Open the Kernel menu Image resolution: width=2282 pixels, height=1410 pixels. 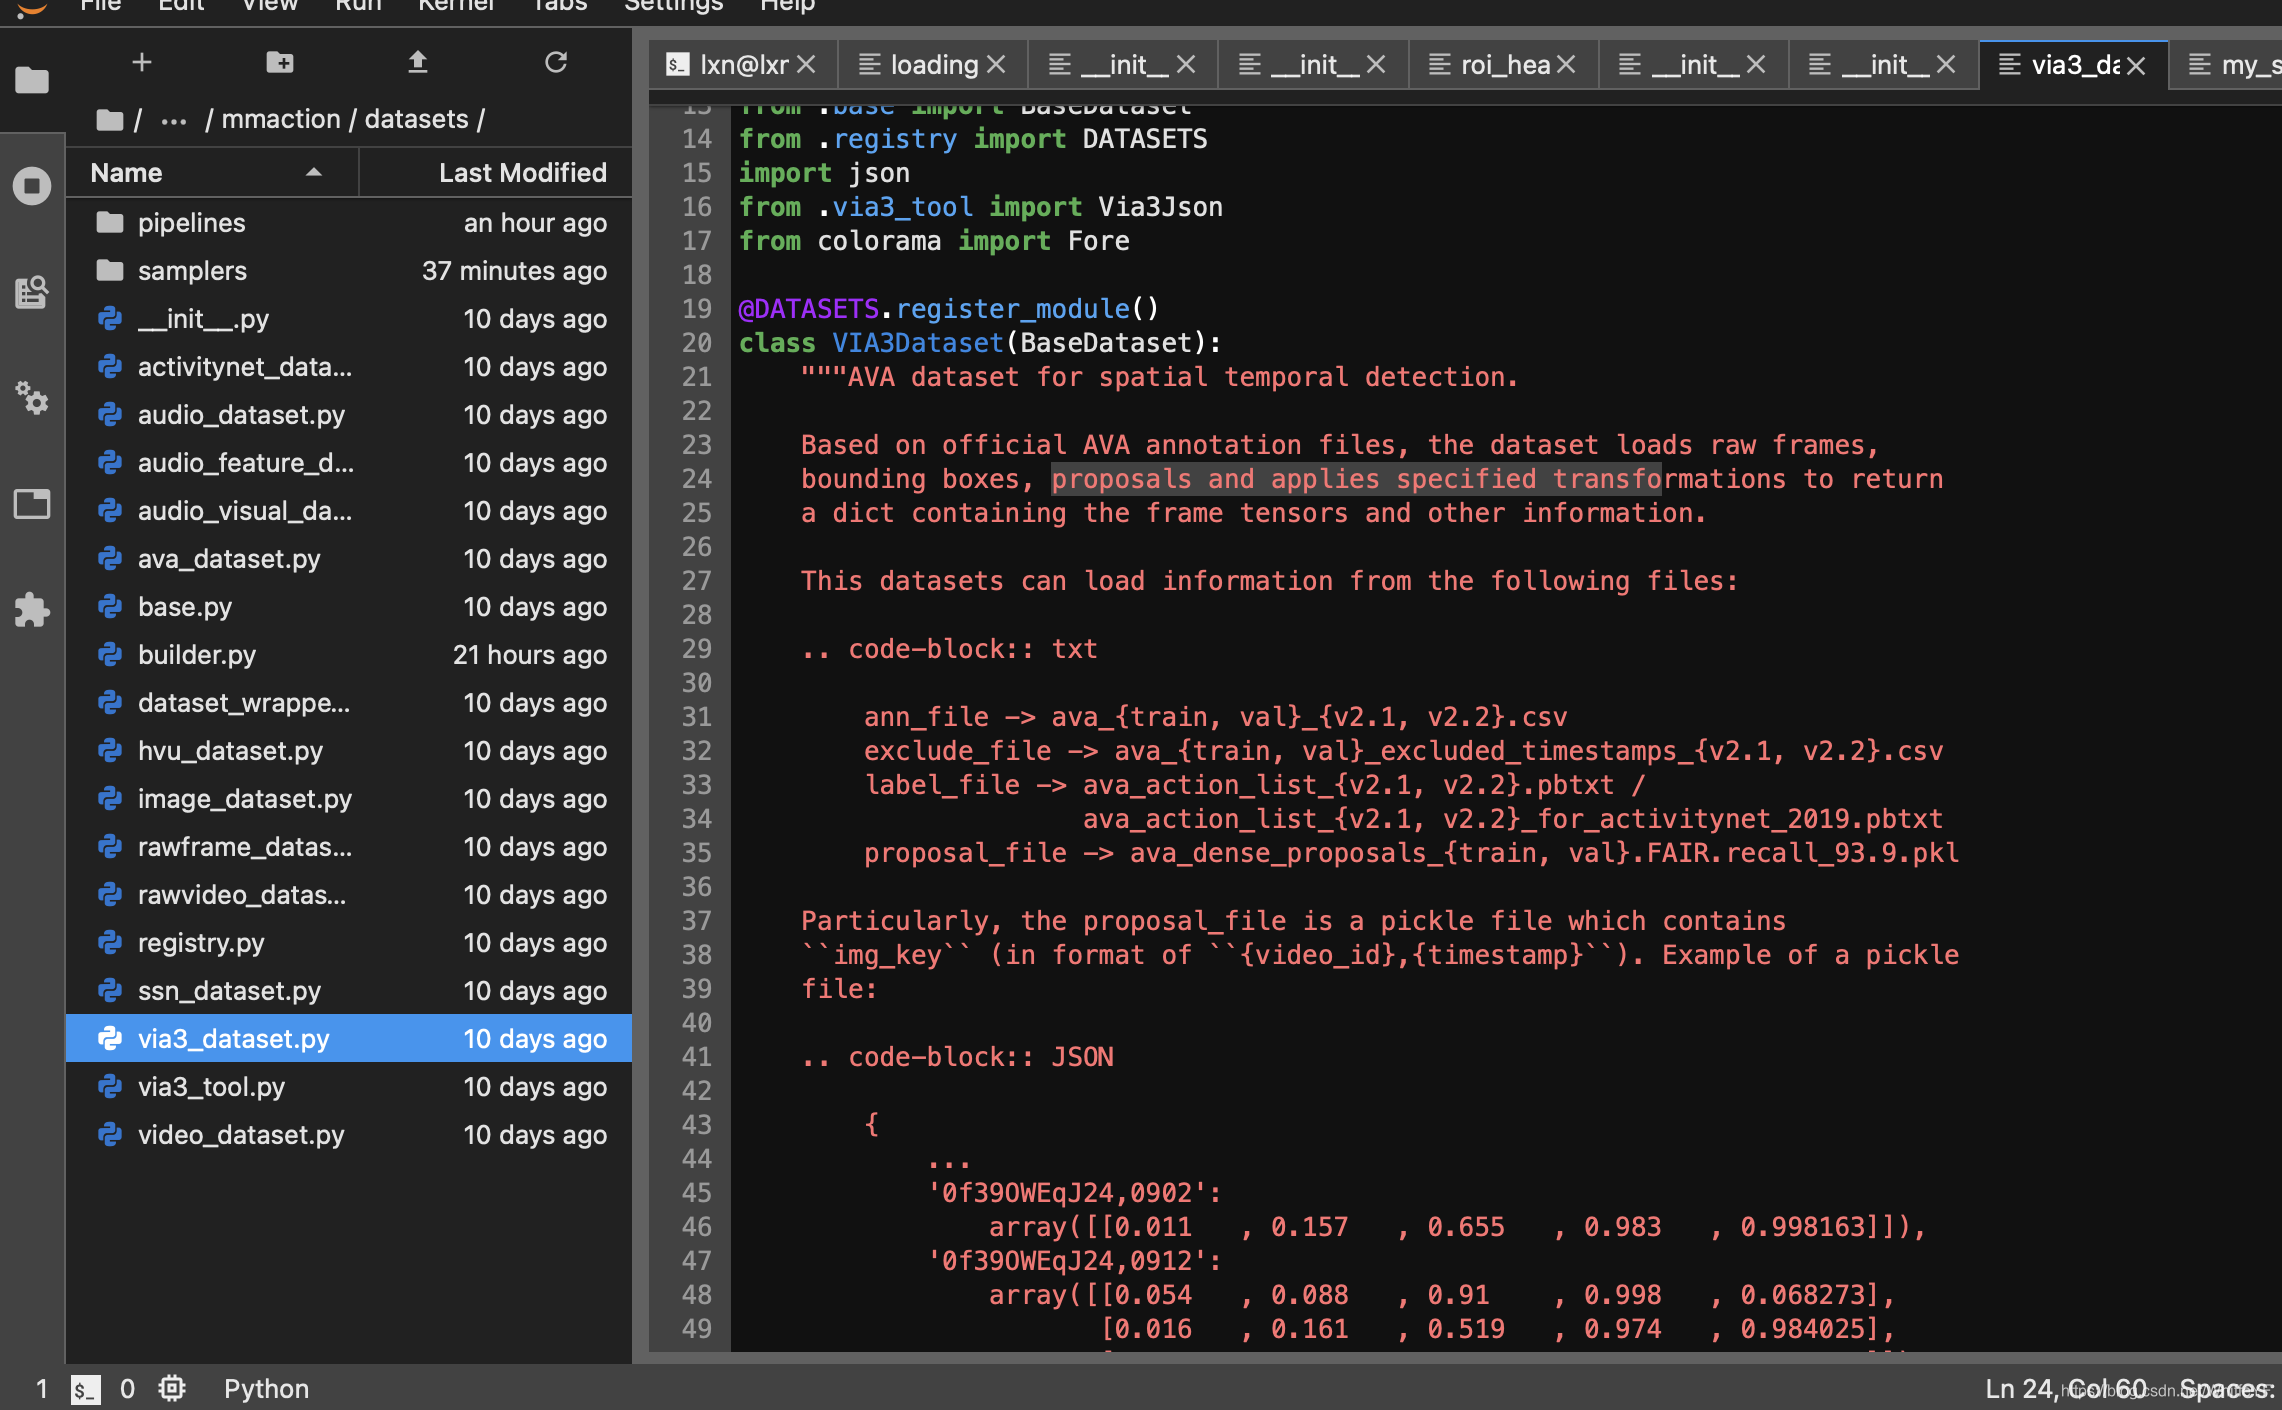coord(456,6)
